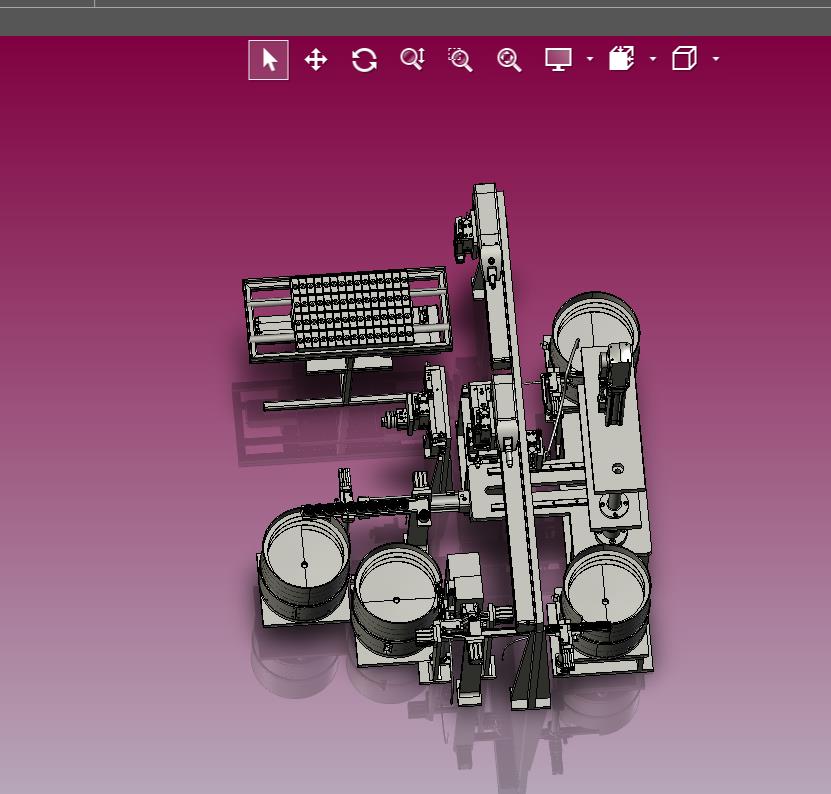
Task: Choose the zoom window selection tool
Action: (460, 59)
